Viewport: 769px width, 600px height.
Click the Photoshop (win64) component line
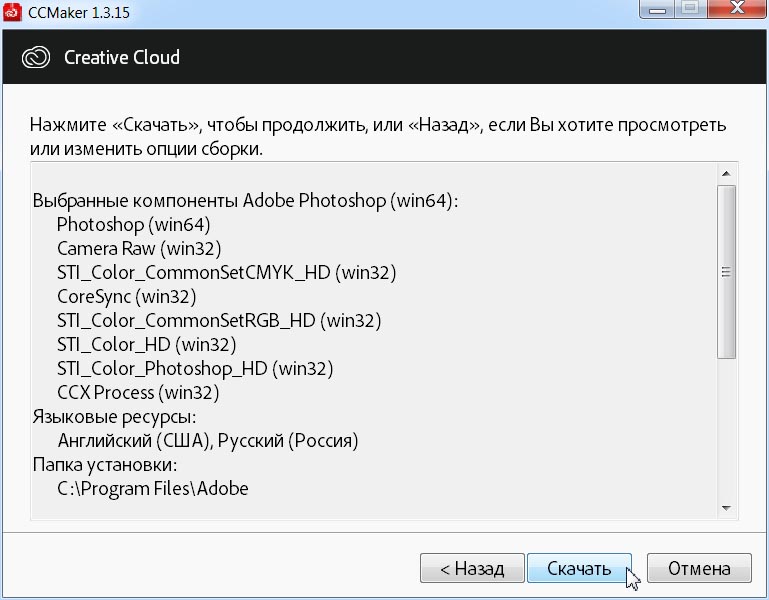tap(133, 224)
